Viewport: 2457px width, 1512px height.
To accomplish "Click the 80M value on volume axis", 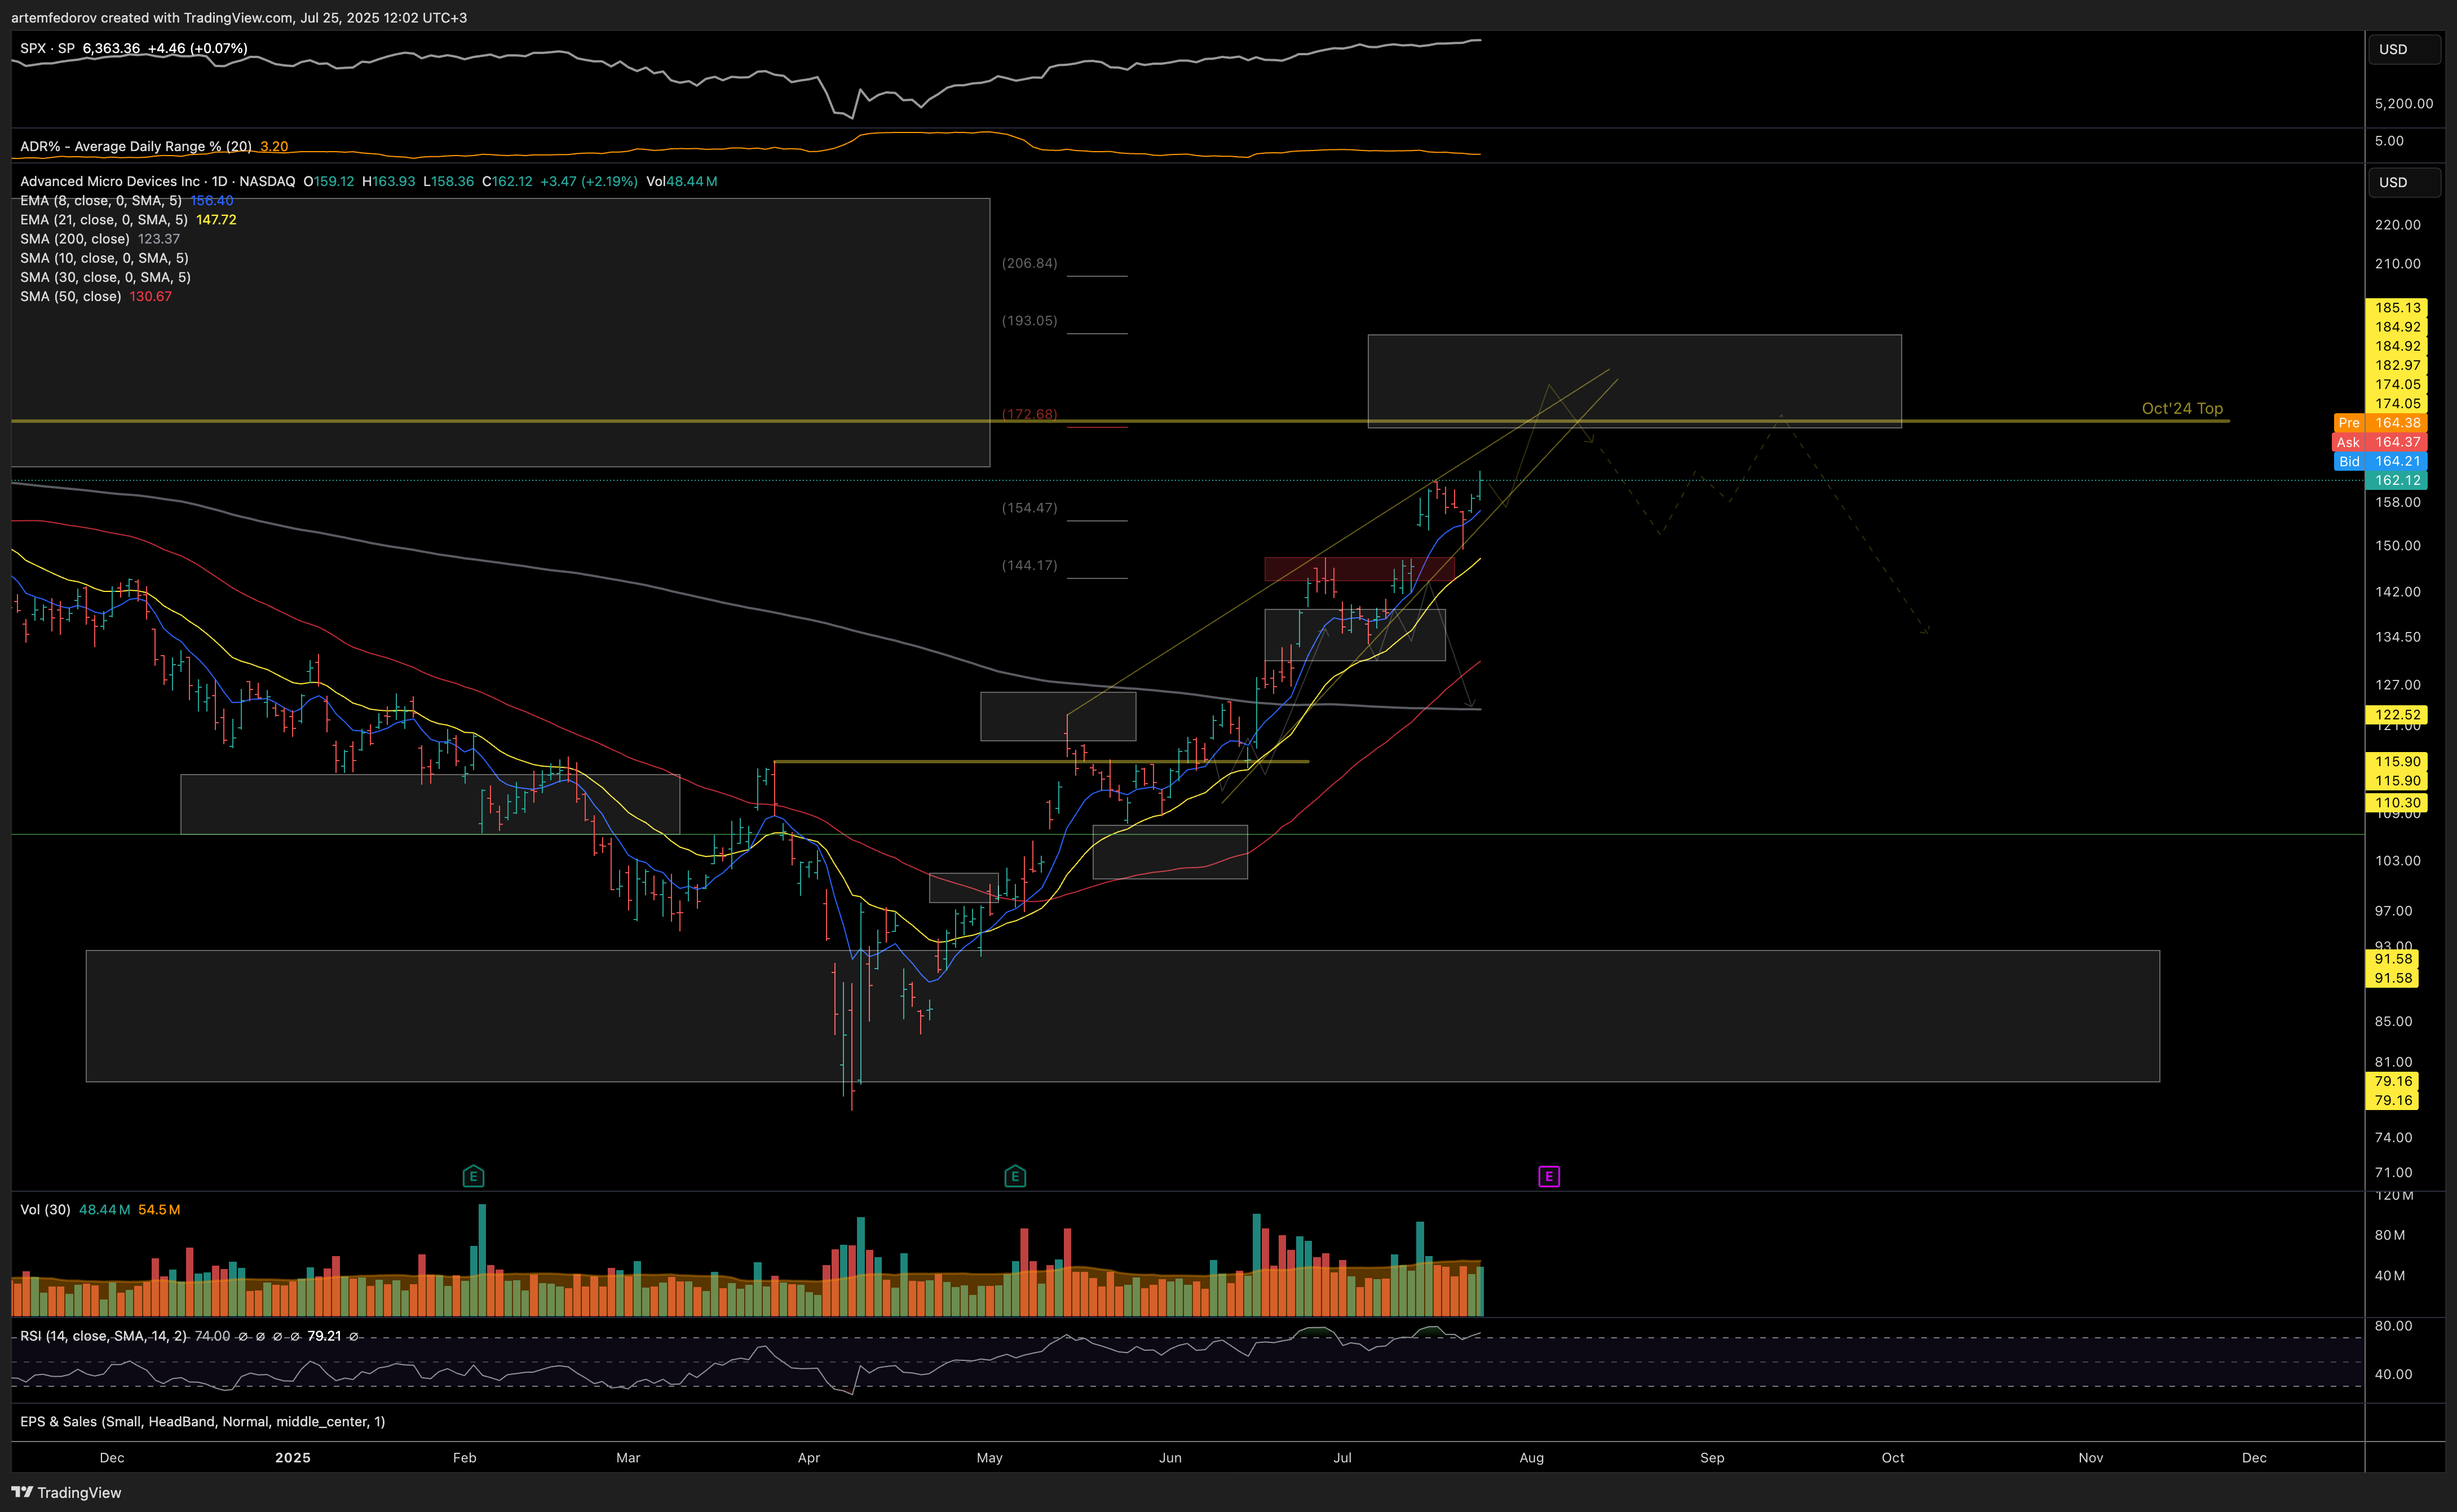I will [x=2390, y=1234].
